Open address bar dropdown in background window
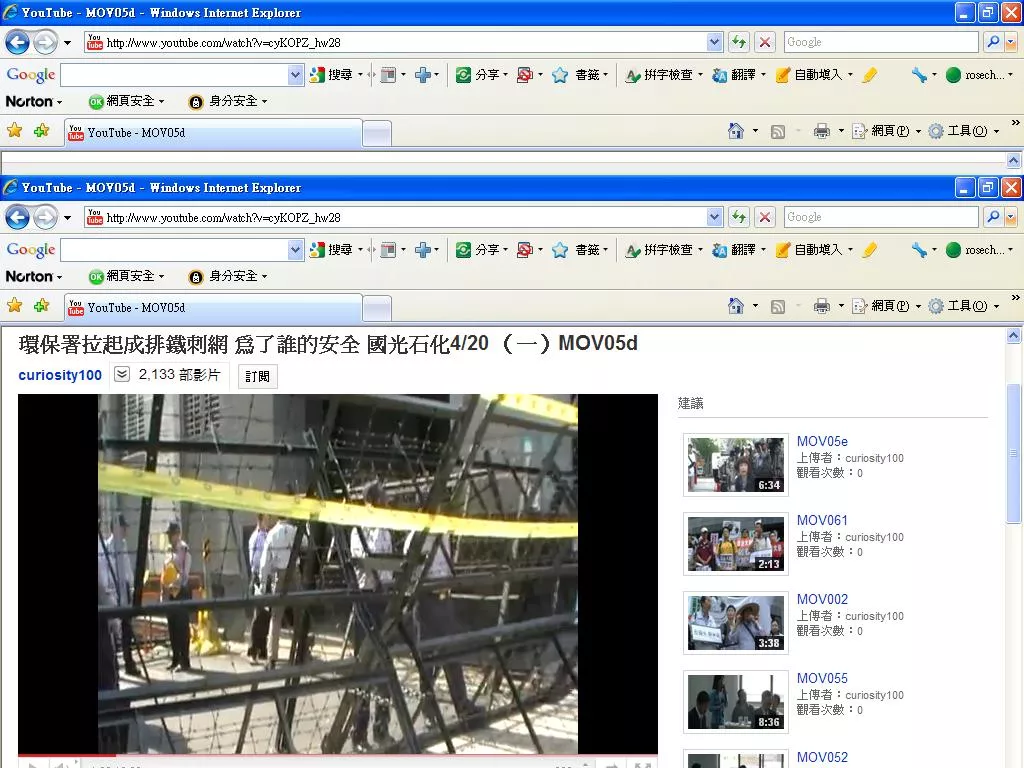This screenshot has height=768, width=1024. [714, 42]
